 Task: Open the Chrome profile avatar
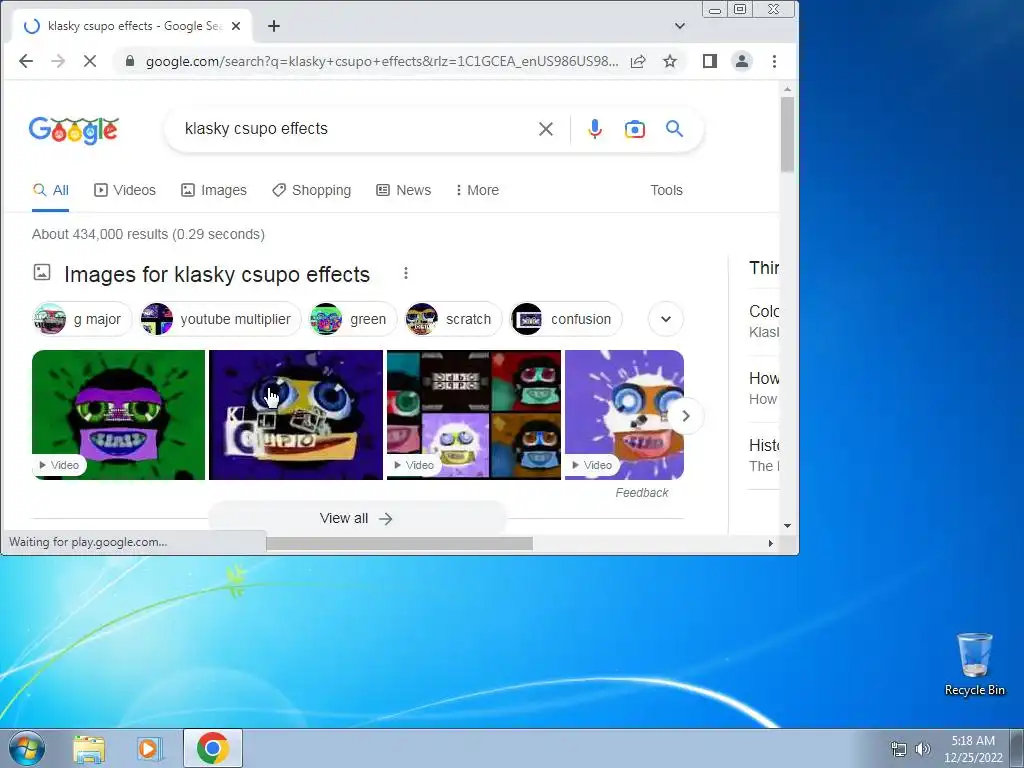coord(742,61)
